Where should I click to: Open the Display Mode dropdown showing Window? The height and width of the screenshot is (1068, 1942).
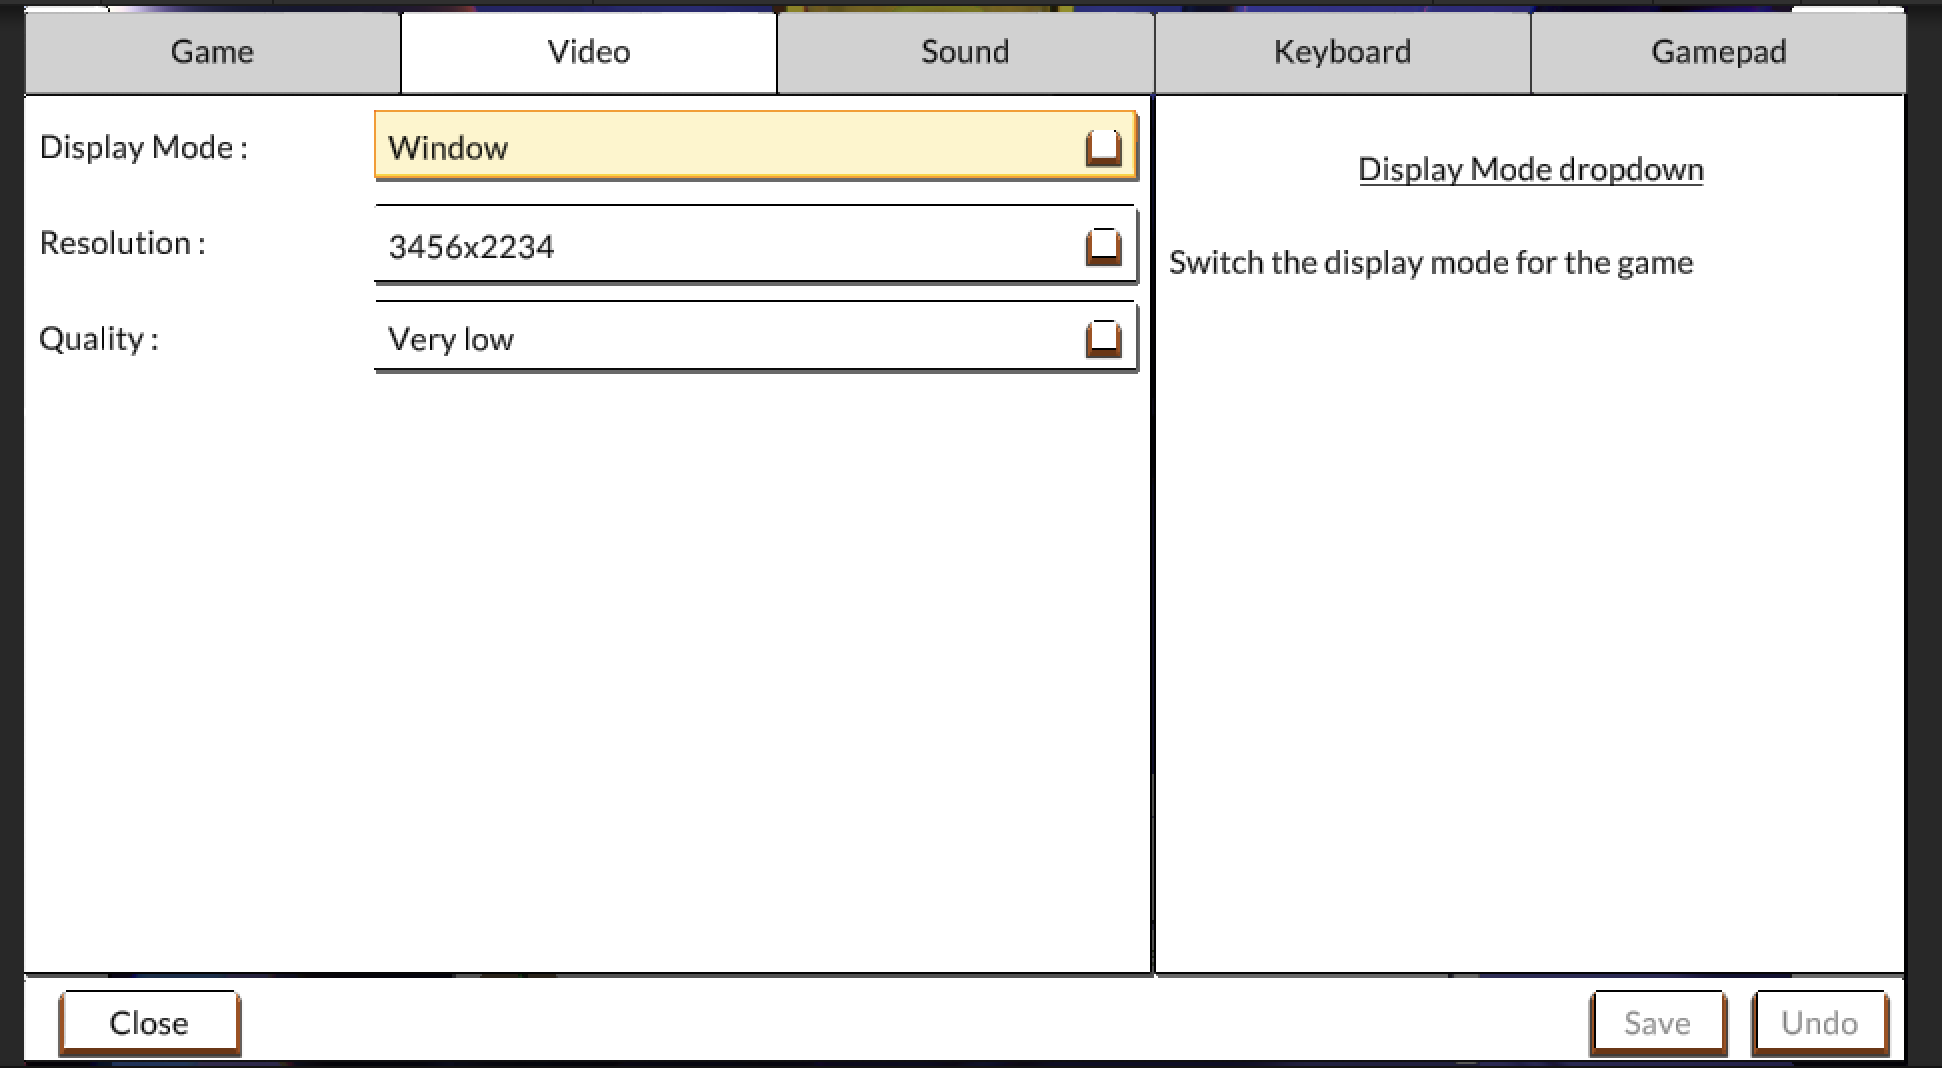click(730, 147)
